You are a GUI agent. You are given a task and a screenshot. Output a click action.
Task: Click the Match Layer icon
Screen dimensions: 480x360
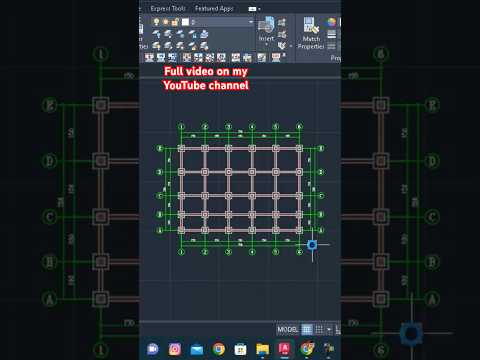pyautogui.click(x=204, y=46)
